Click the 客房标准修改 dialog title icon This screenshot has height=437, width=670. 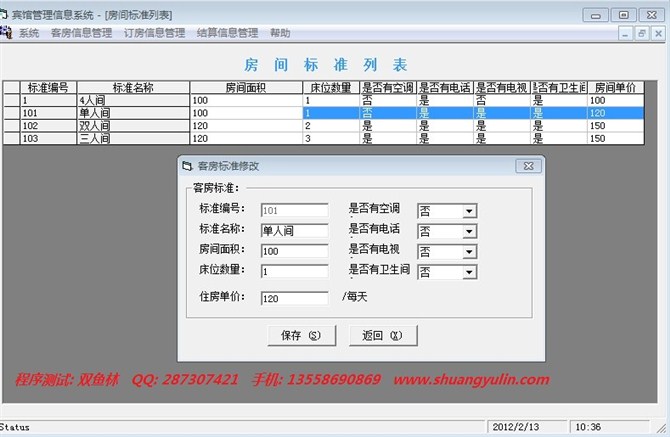tap(187, 166)
